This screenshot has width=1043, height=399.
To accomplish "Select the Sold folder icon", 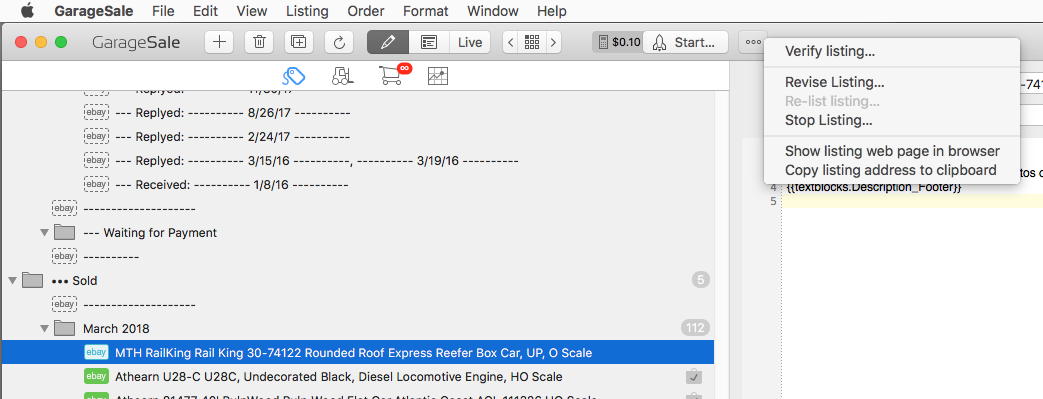I will [32, 280].
